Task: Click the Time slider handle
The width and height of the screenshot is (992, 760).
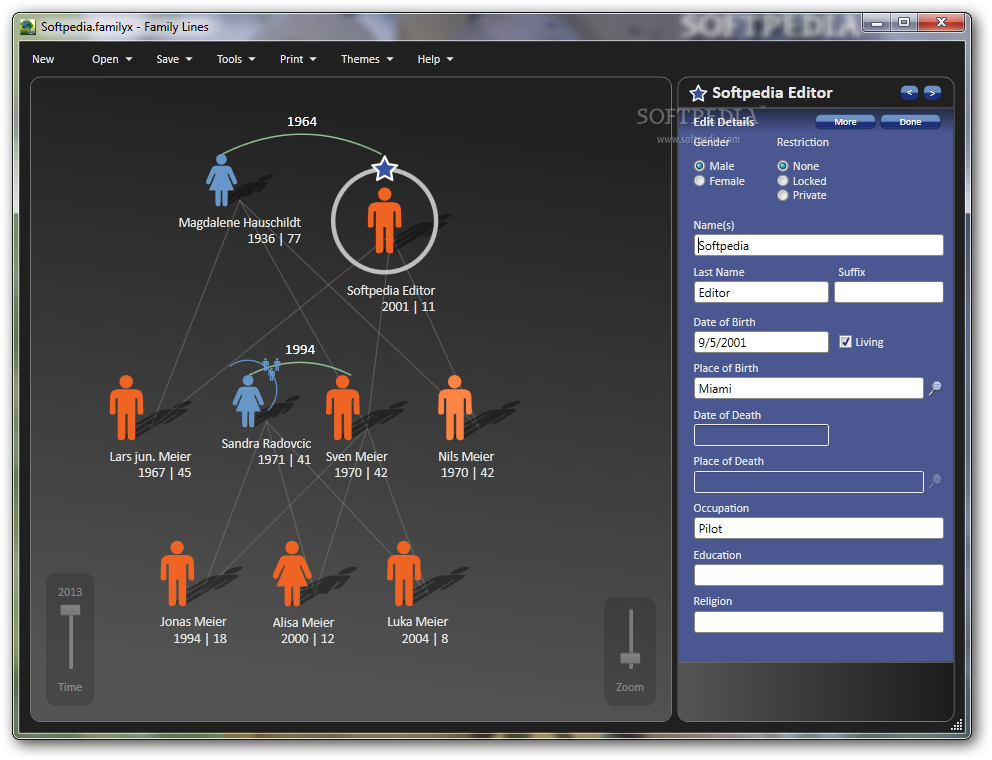Action: pos(70,610)
